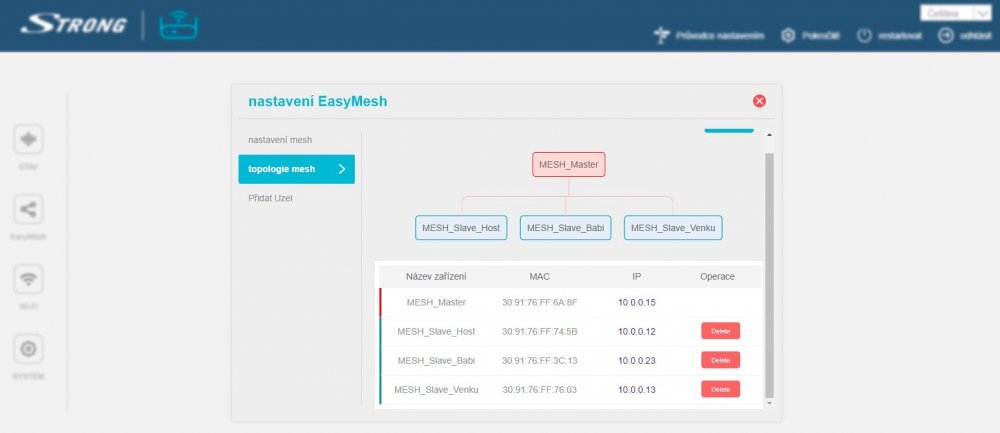Open the SYSTÉM sidebar gear icon
Screen dimensions: 1000x433
(28, 349)
